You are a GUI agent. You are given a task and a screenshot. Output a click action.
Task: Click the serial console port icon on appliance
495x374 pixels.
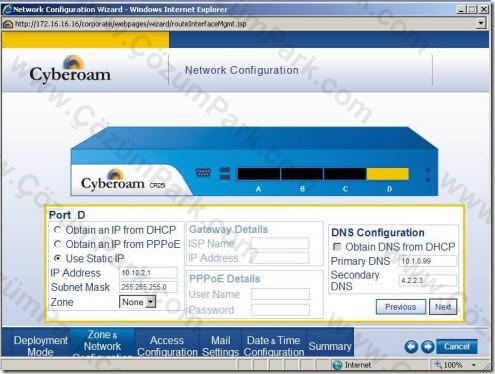click(x=203, y=172)
